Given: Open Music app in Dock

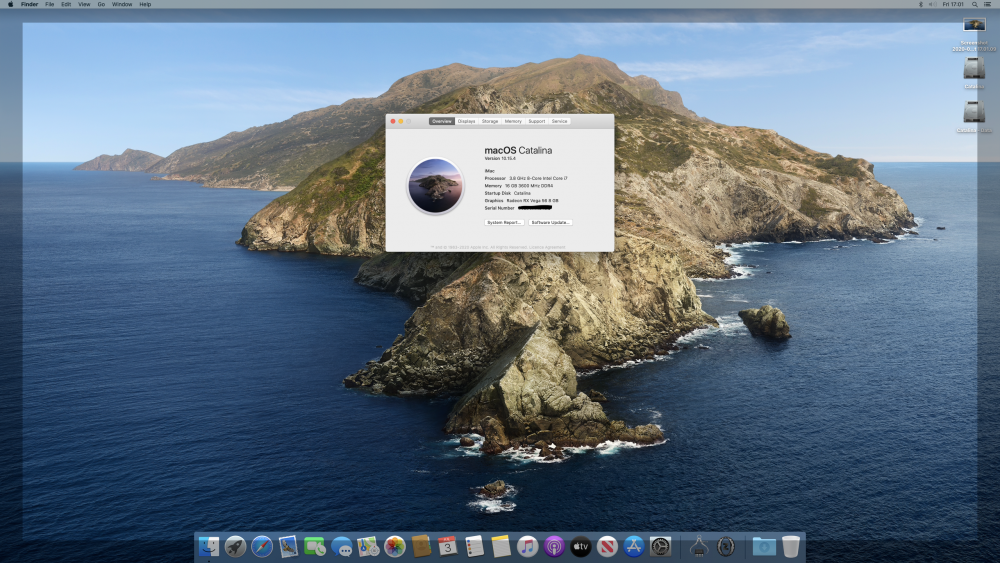Looking at the screenshot, I should coord(527,546).
